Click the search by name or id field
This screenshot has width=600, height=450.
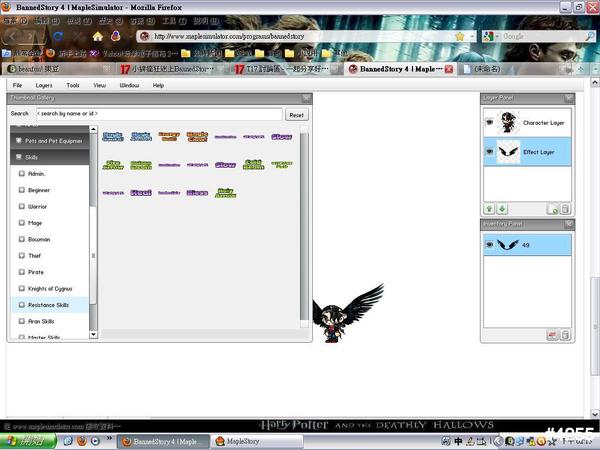tap(159, 114)
